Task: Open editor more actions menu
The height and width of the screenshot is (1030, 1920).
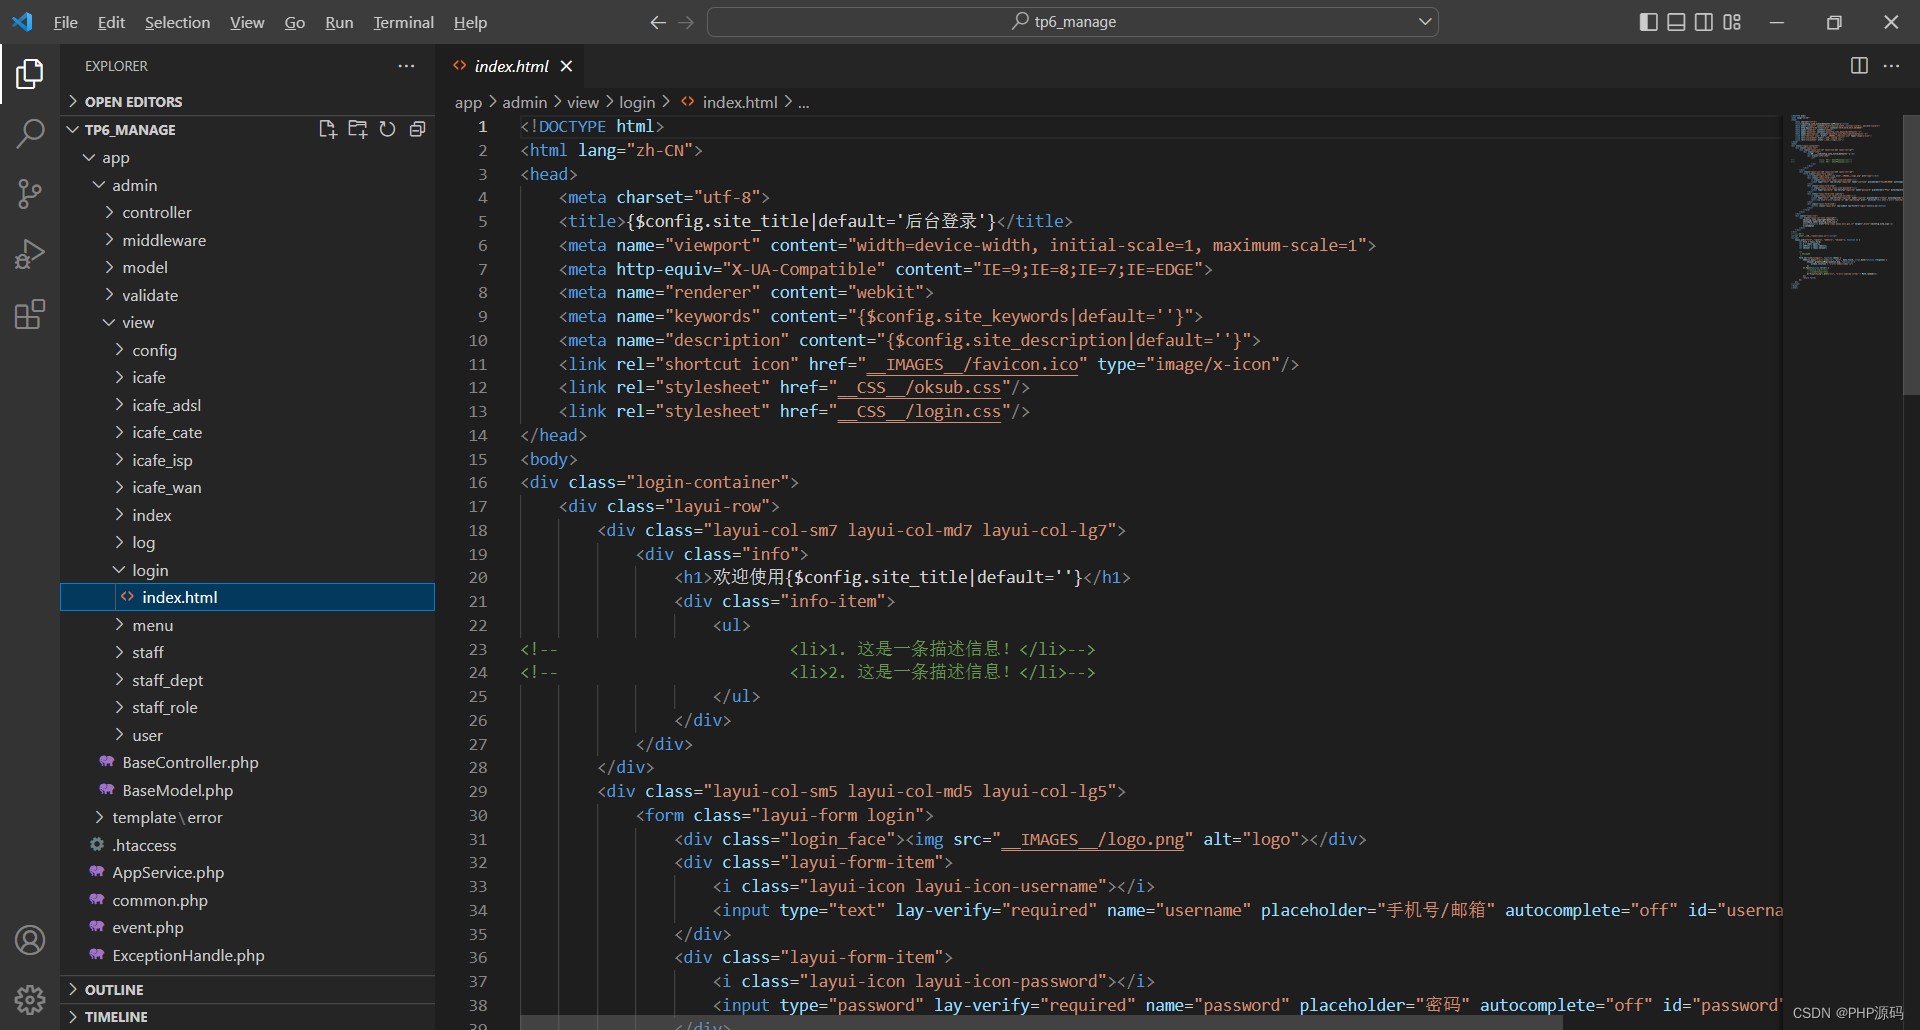Action: [1891, 66]
